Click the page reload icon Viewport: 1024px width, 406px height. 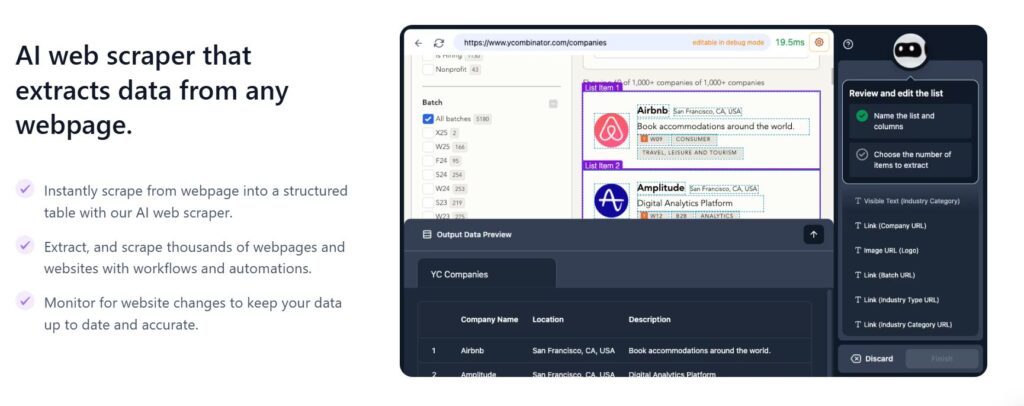click(x=439, y=43)
